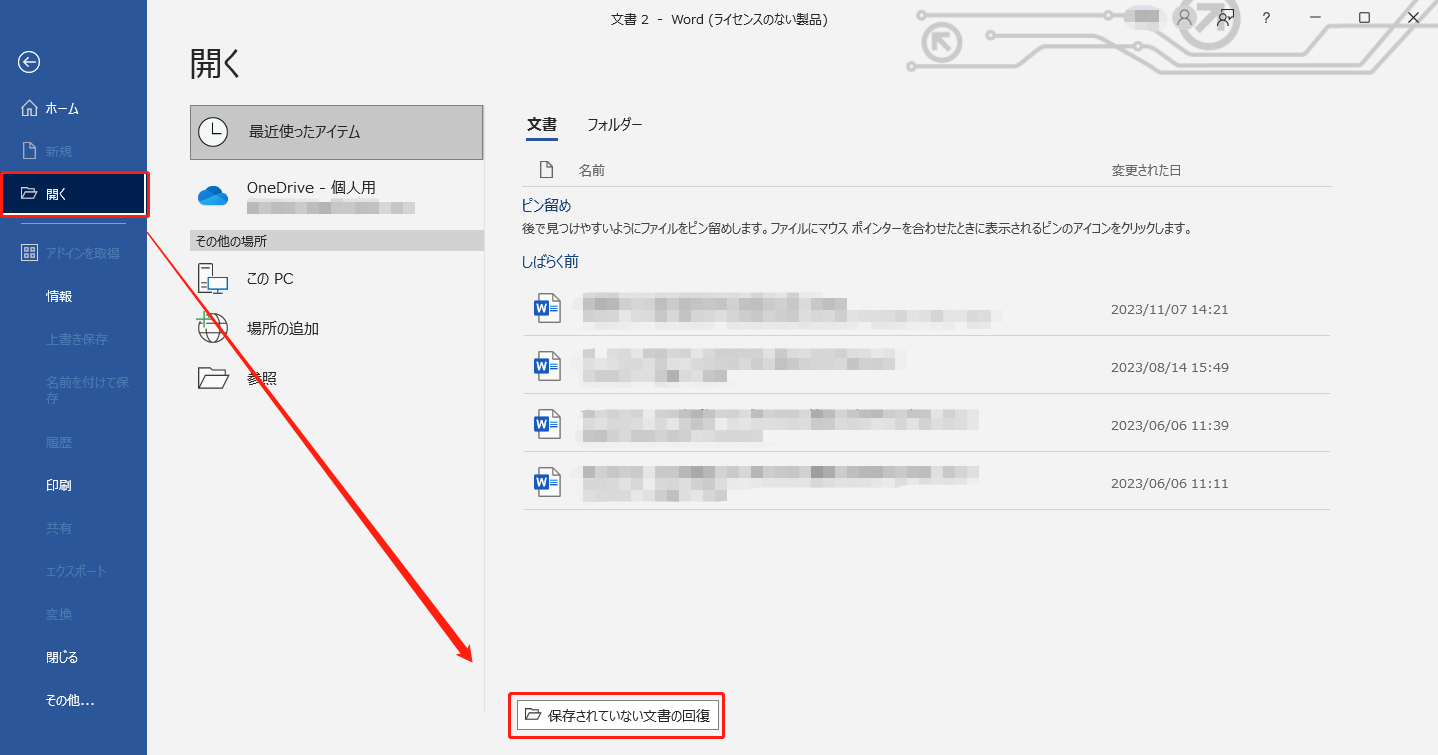The image size is (1438, 755).
Task: Sort by the 名前 column header
Action: pyautogui.click(x=592, y=170)
